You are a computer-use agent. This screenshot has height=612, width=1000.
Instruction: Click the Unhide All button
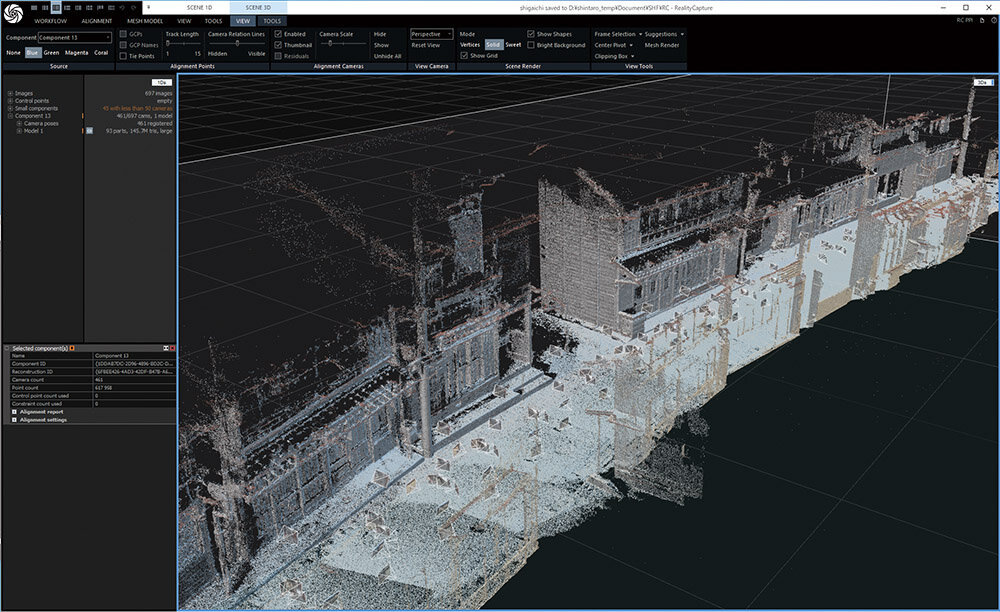(x=388, y=56)
